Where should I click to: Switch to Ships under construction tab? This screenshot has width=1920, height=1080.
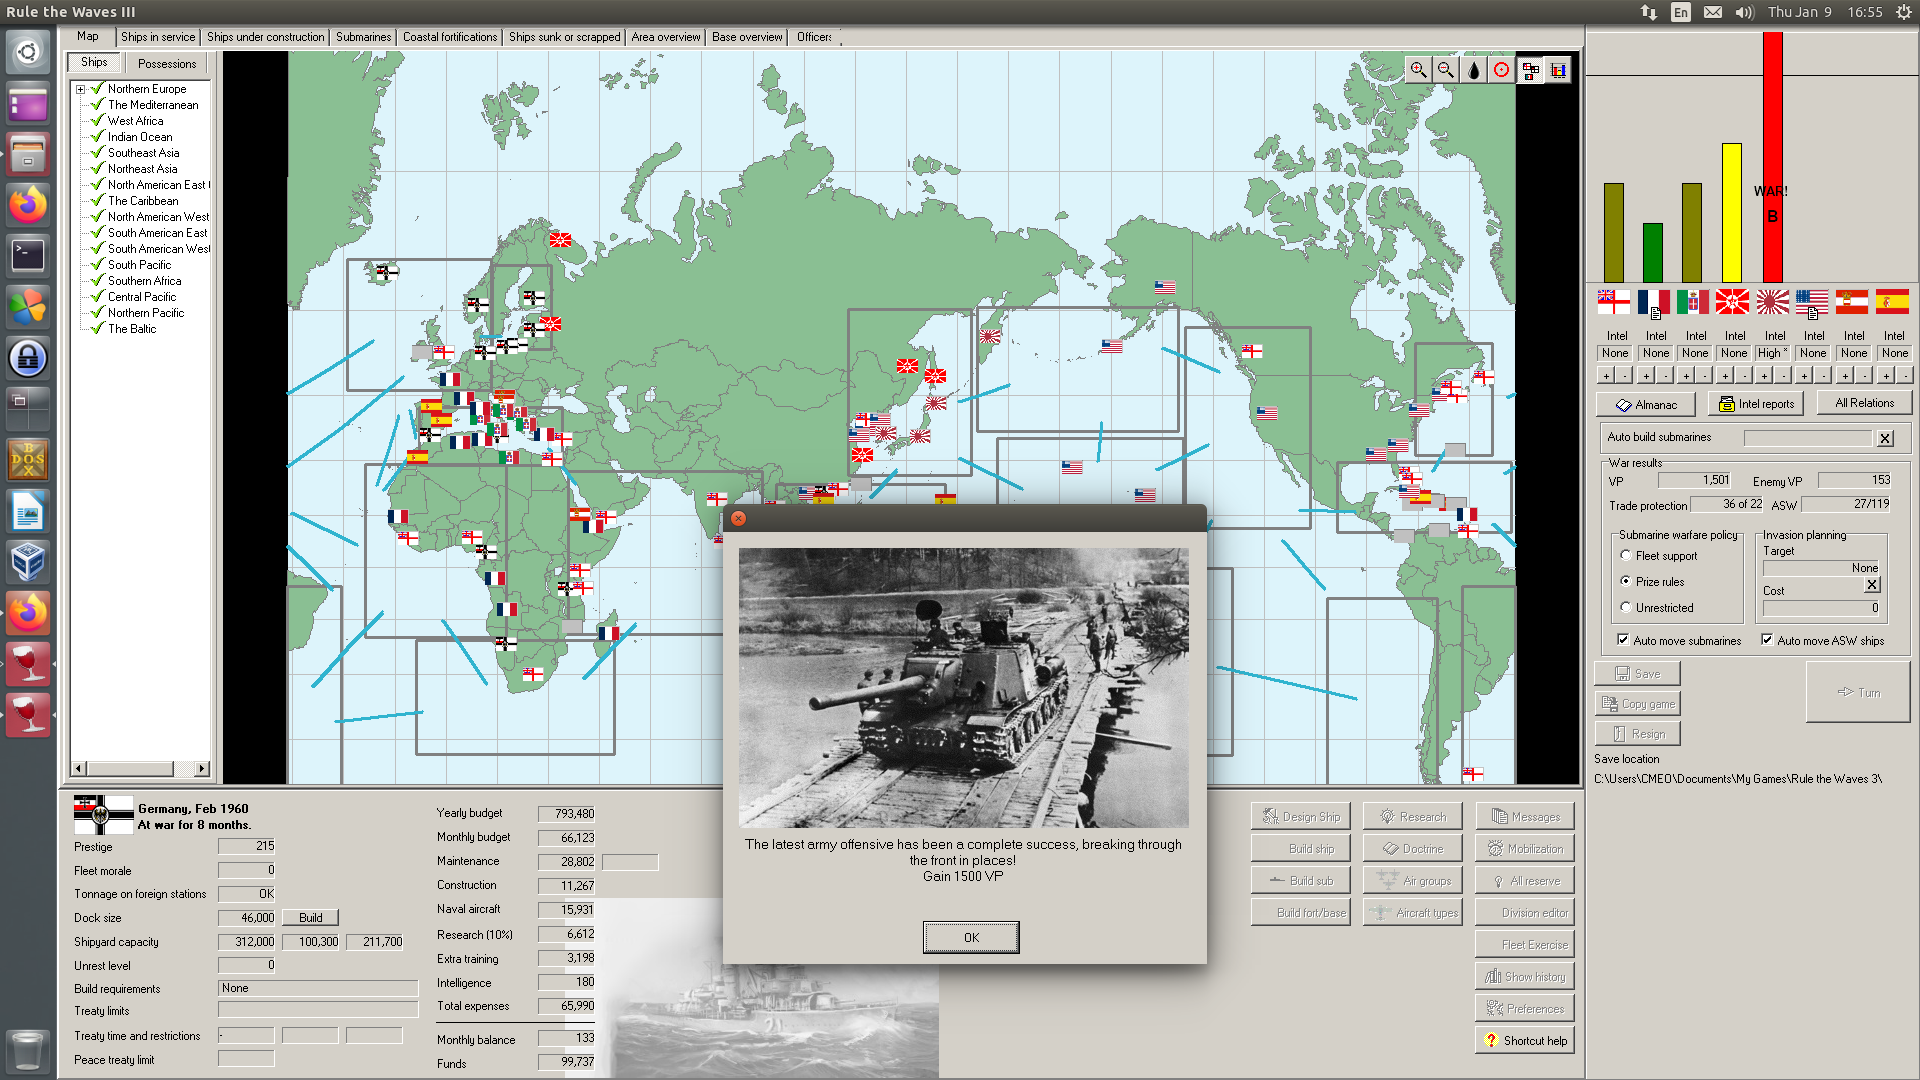[266, 37]
